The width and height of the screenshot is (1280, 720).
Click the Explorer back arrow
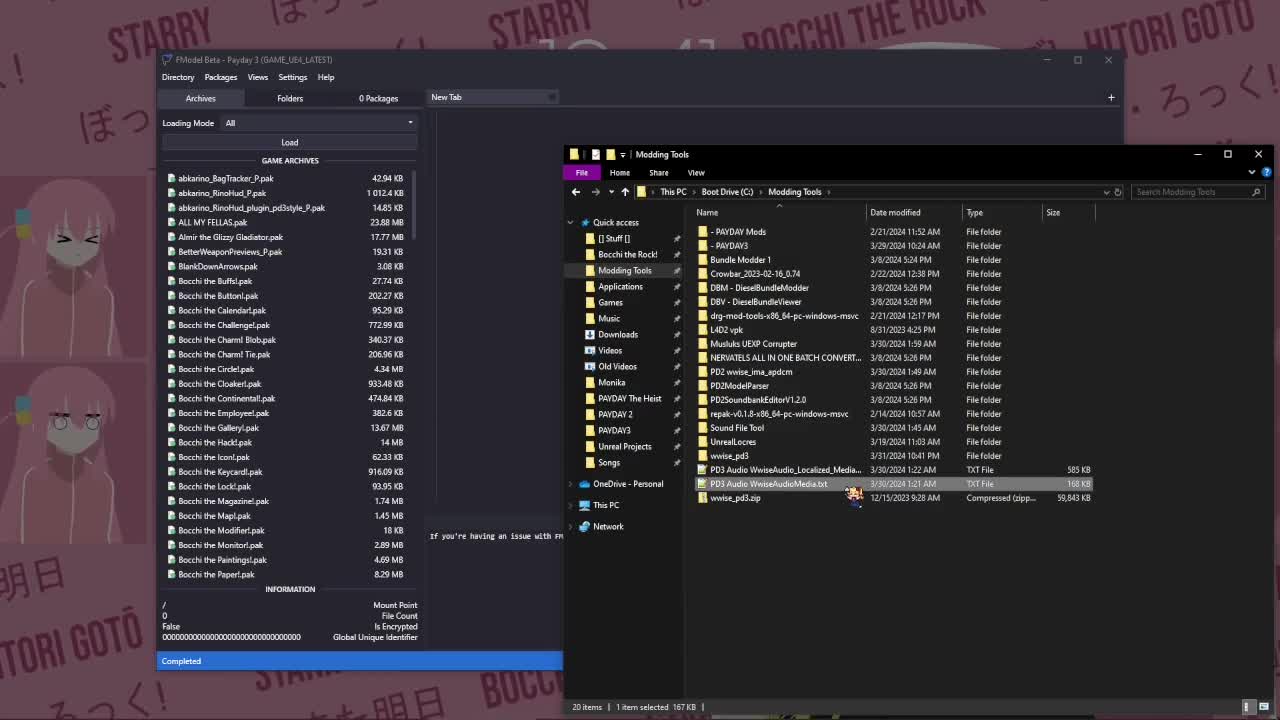click(x=576, y=192)
